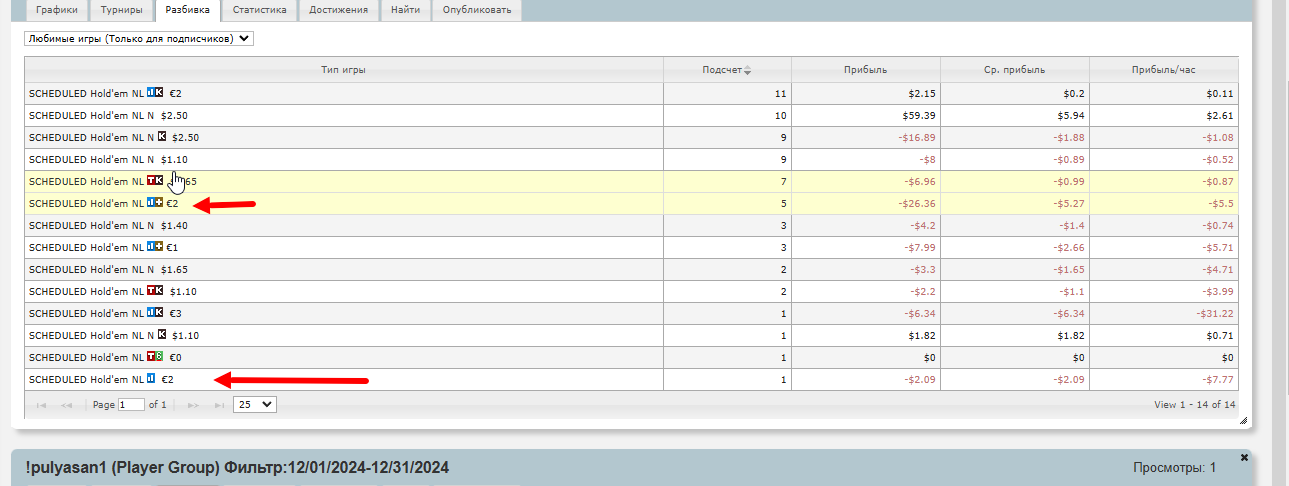Sort by the Подсчет column arrows
Image resolution: width=1289 pixels, height=486 pixels.
(x=747, y=70)
